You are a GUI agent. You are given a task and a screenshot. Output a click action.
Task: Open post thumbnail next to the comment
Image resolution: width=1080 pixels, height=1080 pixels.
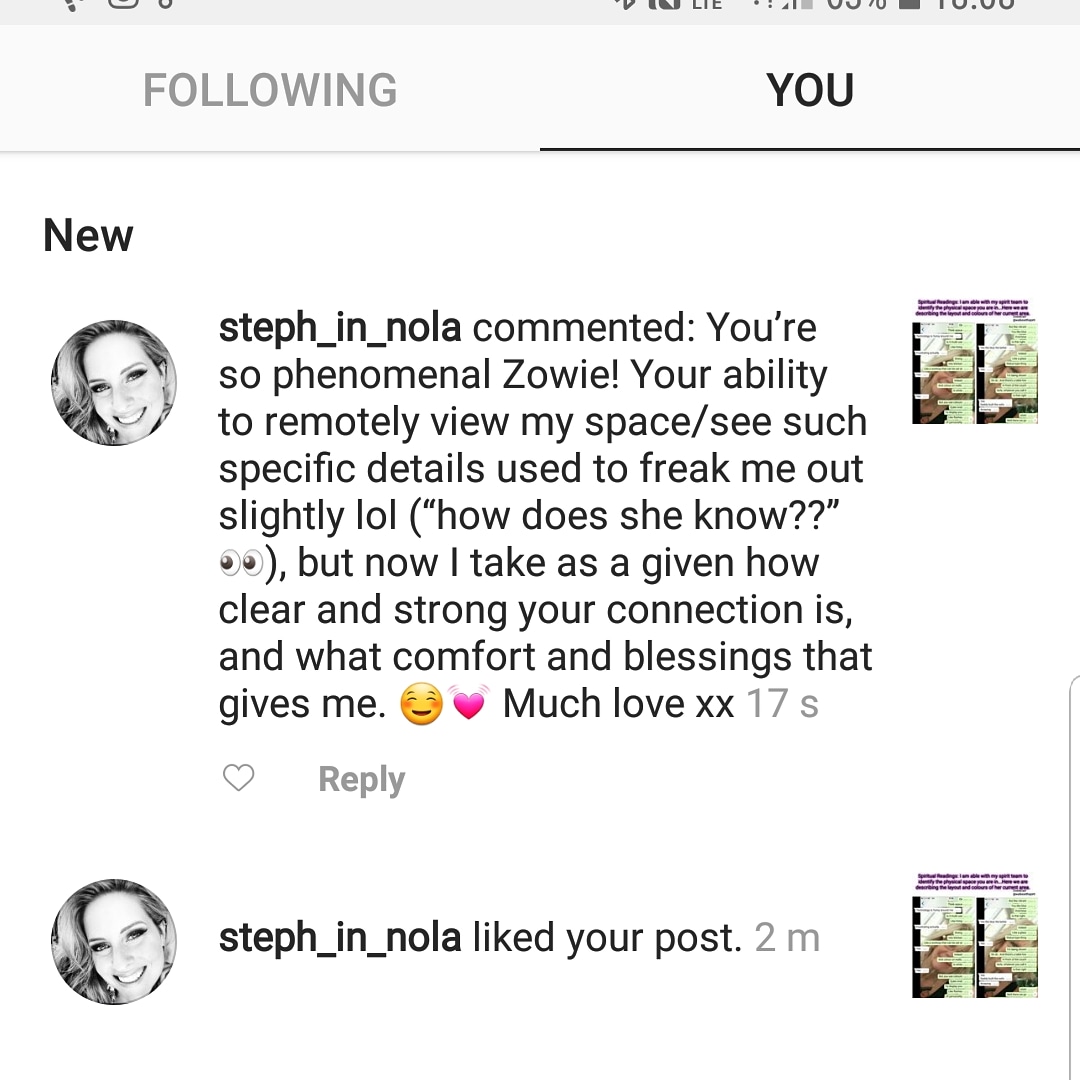[x=975, y=361]
